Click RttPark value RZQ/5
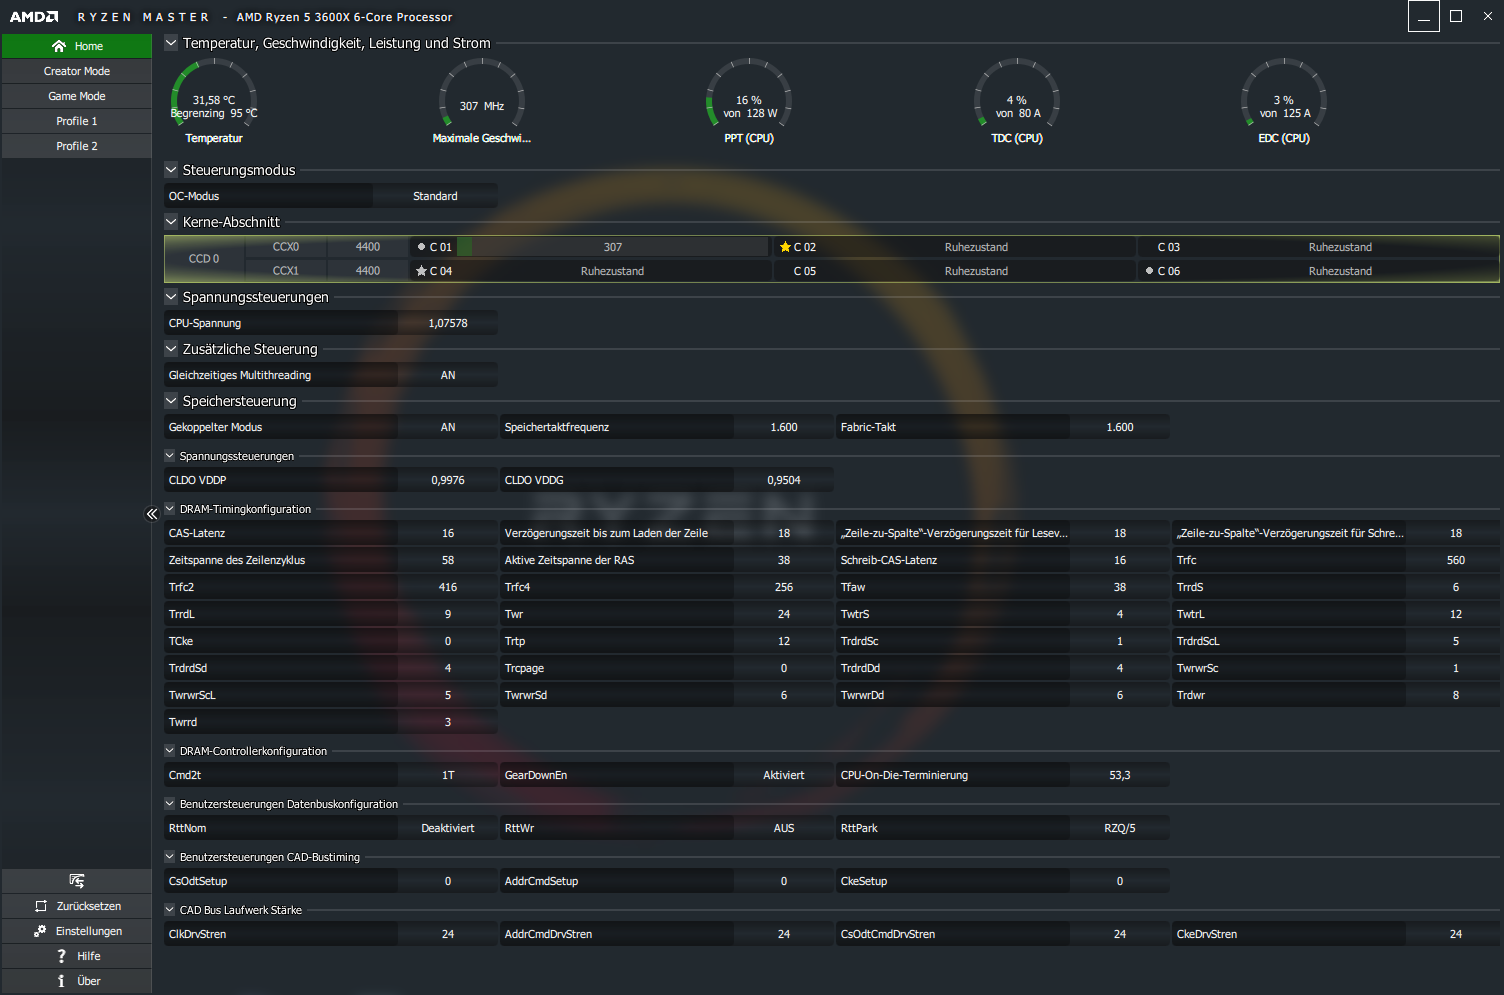This screenshot has height=995, width=1504. coord(1120,828)
